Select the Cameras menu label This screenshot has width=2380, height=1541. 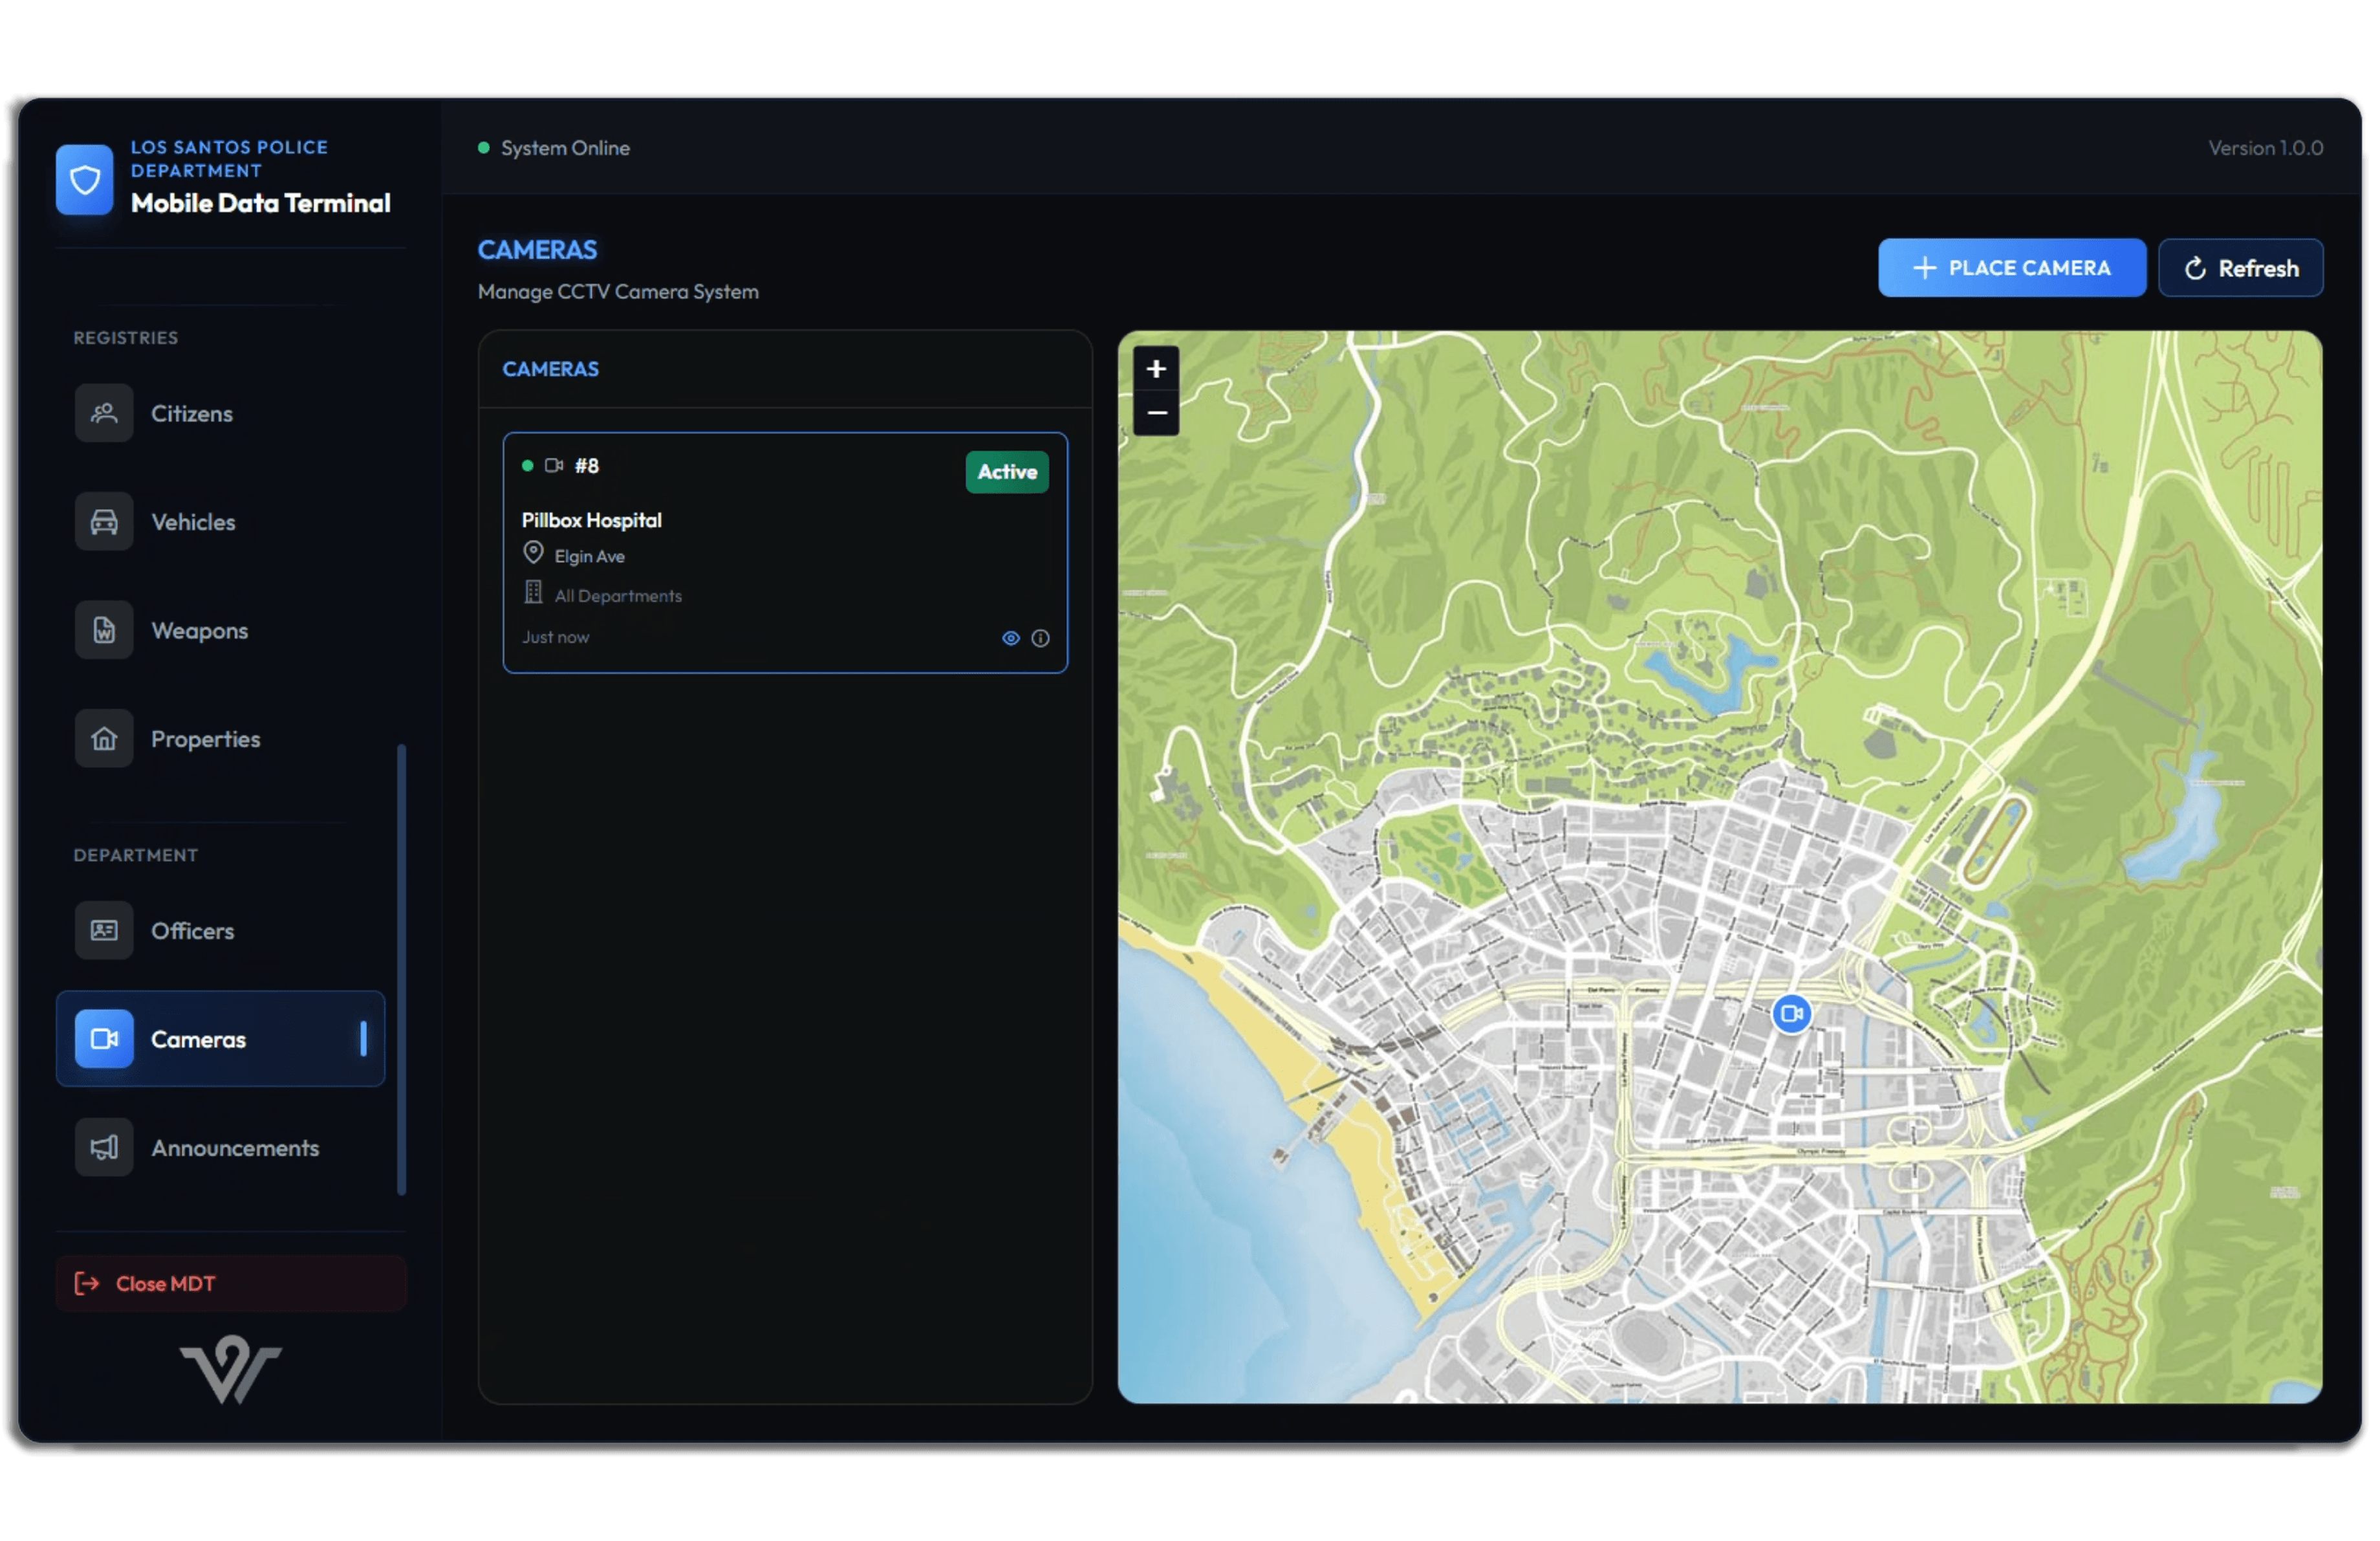point(198,1040)
